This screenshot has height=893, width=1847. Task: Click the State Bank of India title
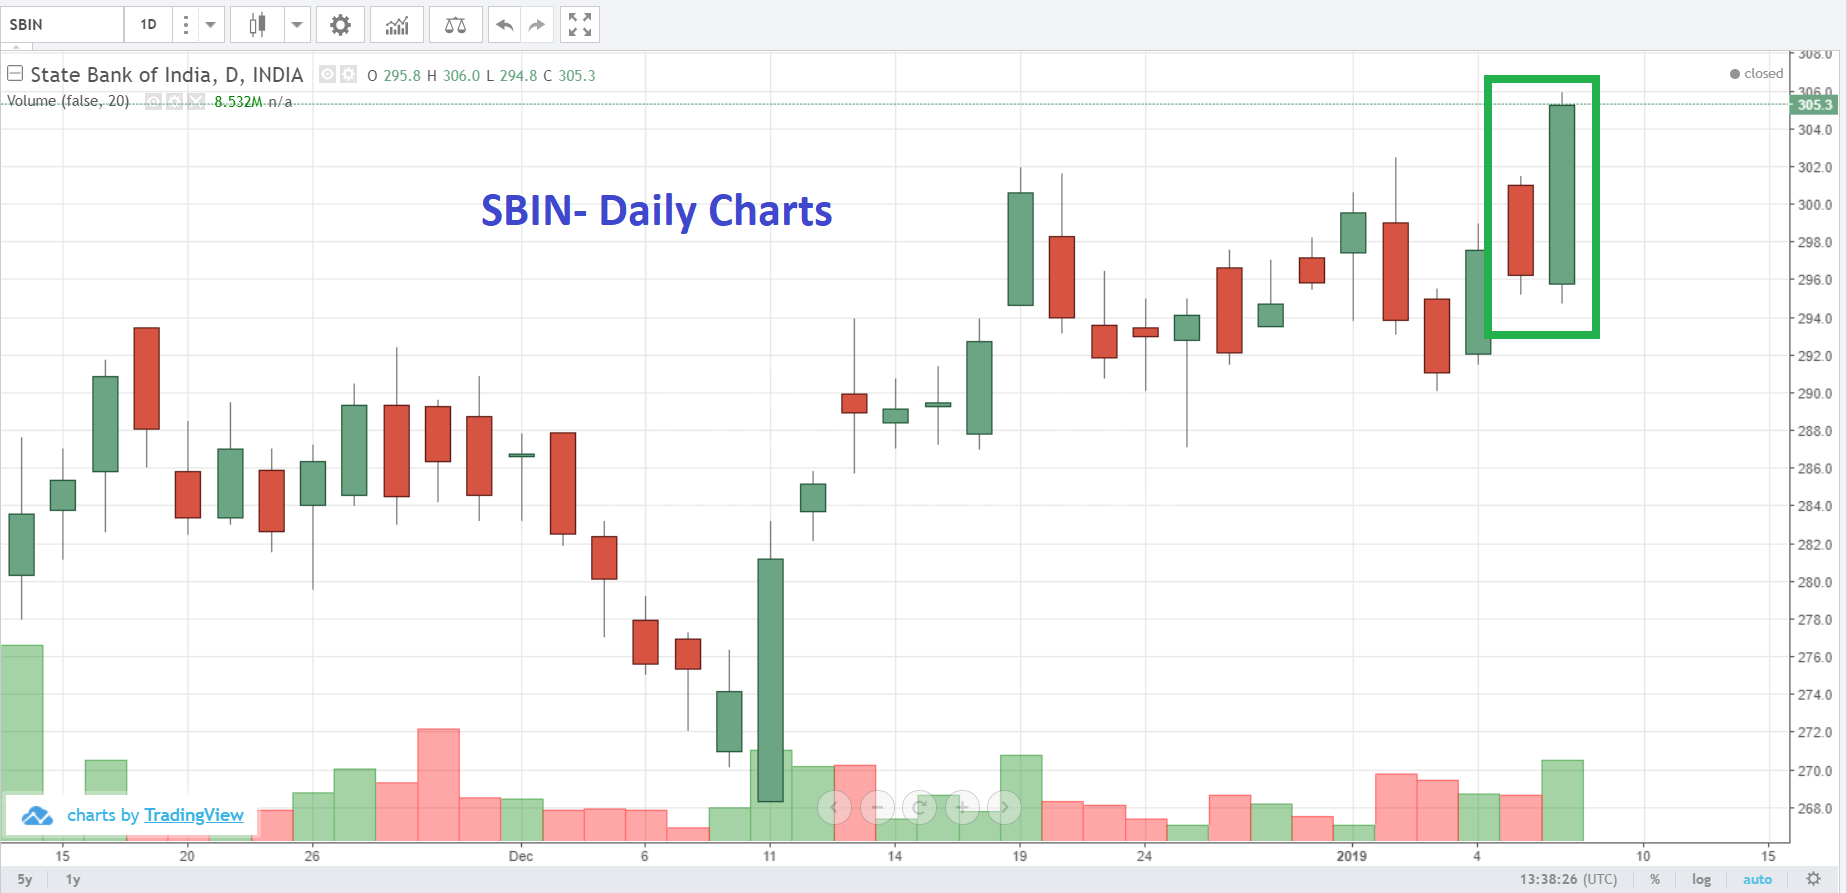coord(167,75)
